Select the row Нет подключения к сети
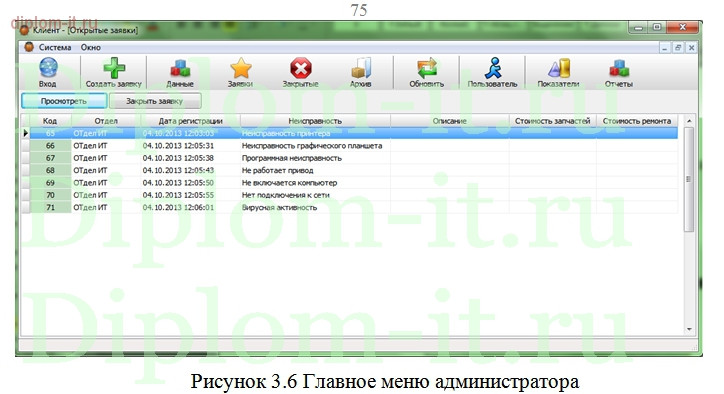Image resolution: width=724 pixels, height=394 pixels. [350, 195]
